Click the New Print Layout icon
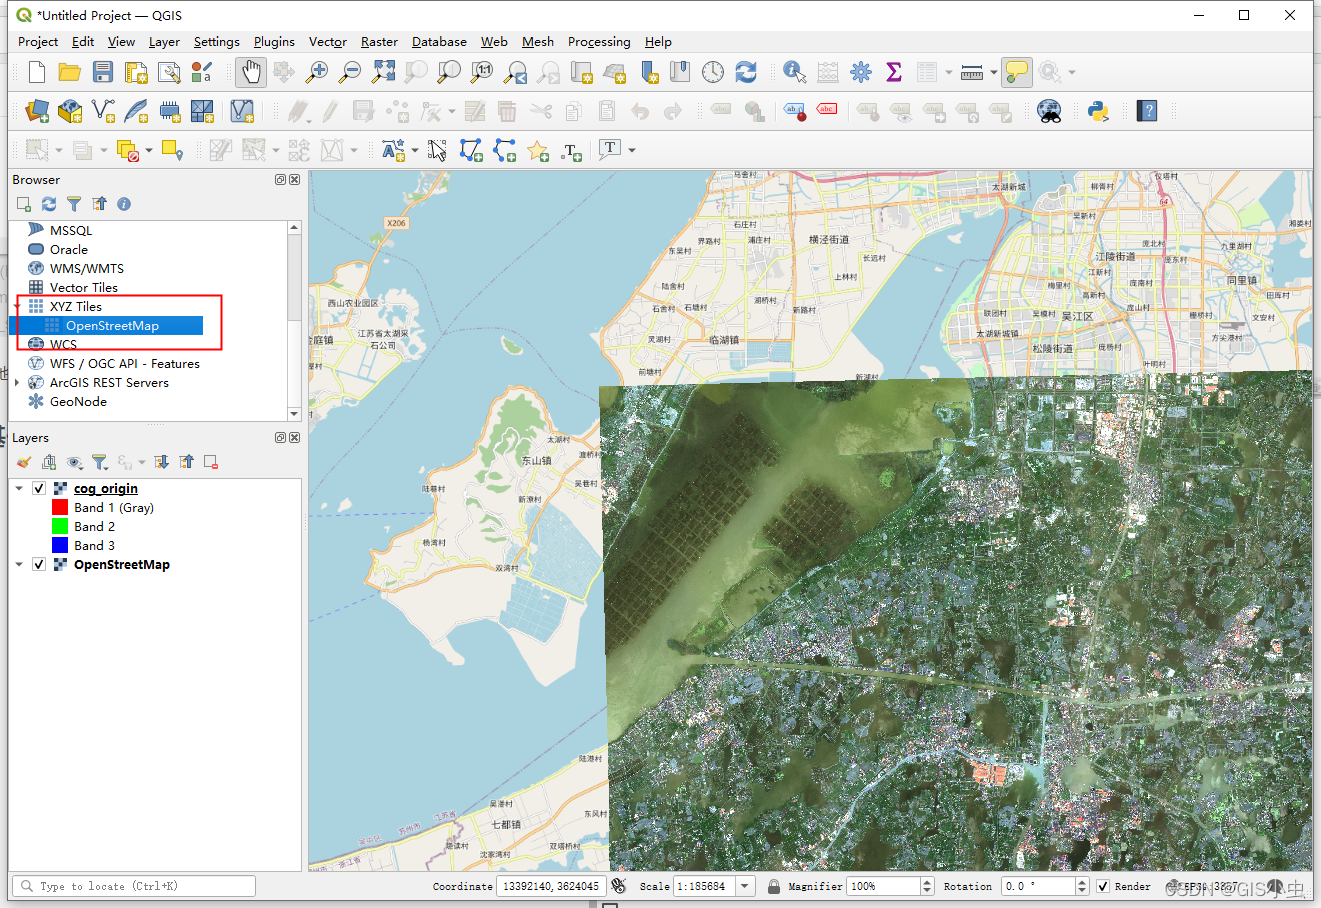Image resolution: width=1321 pixels, height=908 pixels. click(136, 72)
